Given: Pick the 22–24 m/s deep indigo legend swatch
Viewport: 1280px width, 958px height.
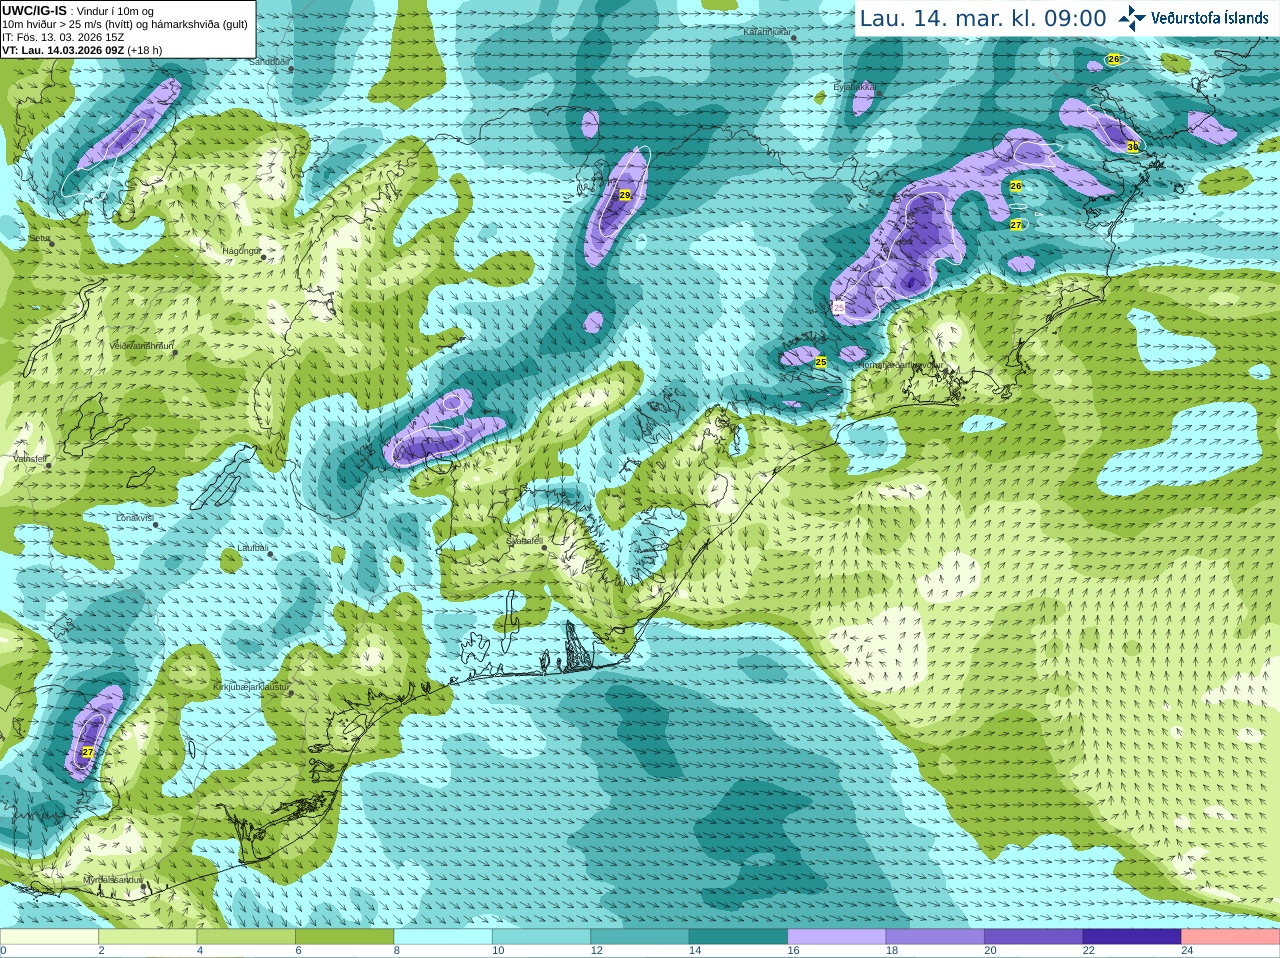Looking at the screenshot, I should [x=1132, y=937].
